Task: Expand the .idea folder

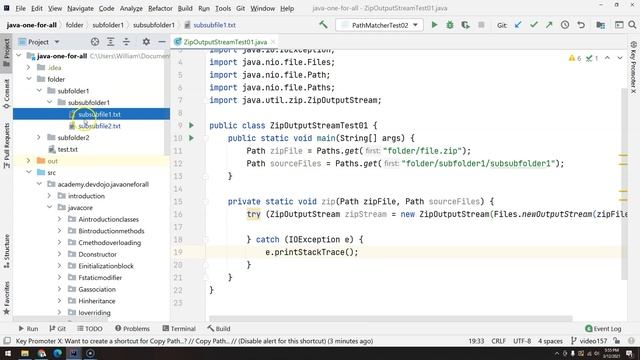Action: pos(29,67)
